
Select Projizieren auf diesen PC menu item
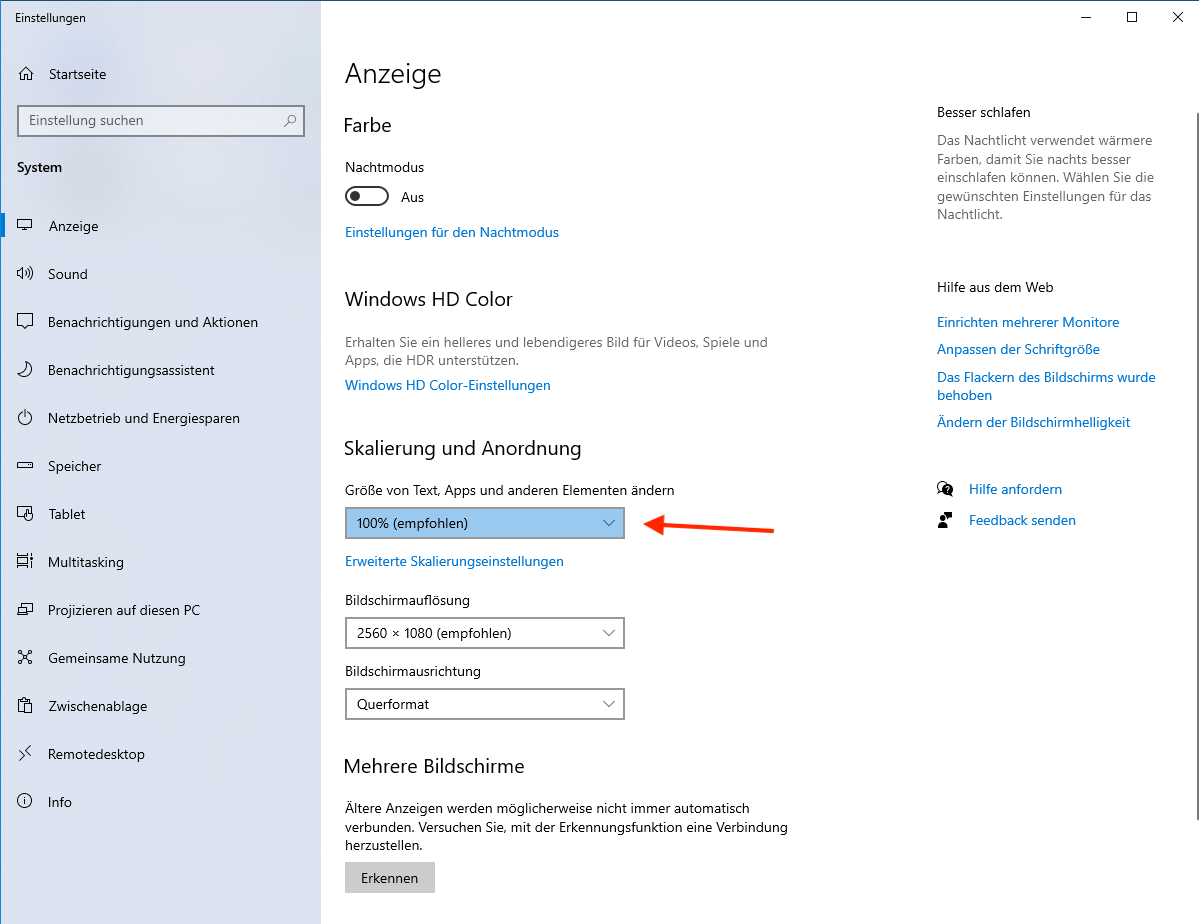(124, 610)
